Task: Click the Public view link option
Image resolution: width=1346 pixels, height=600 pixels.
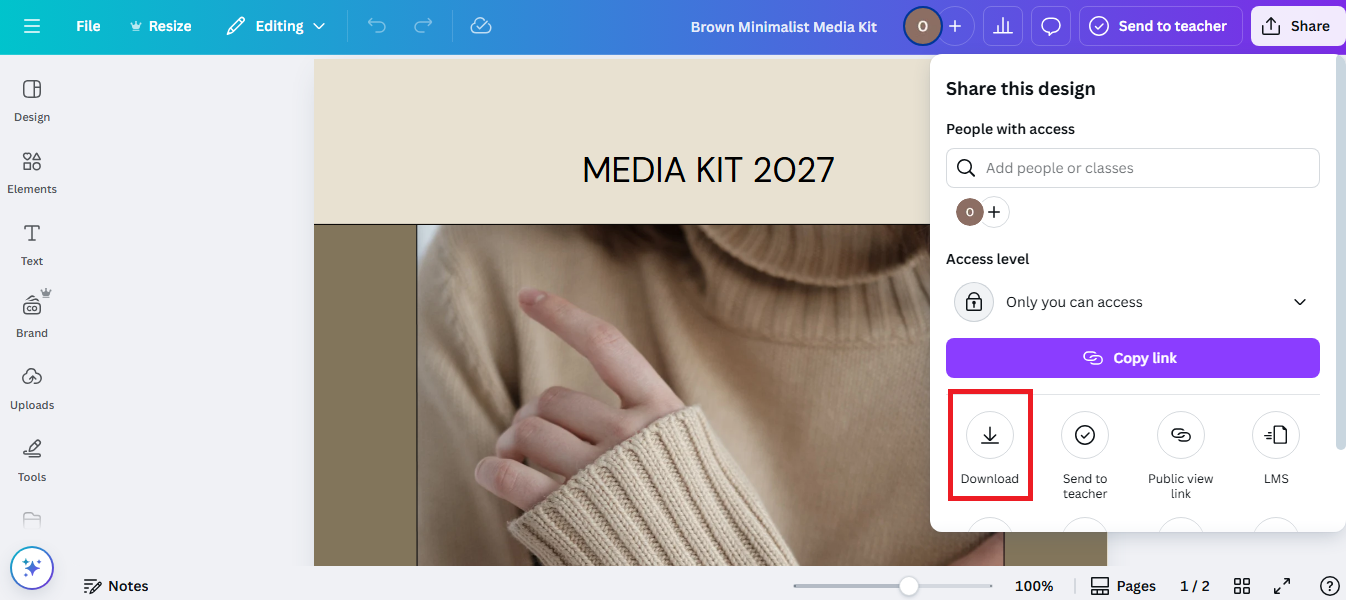Action: pos(1180,434)
